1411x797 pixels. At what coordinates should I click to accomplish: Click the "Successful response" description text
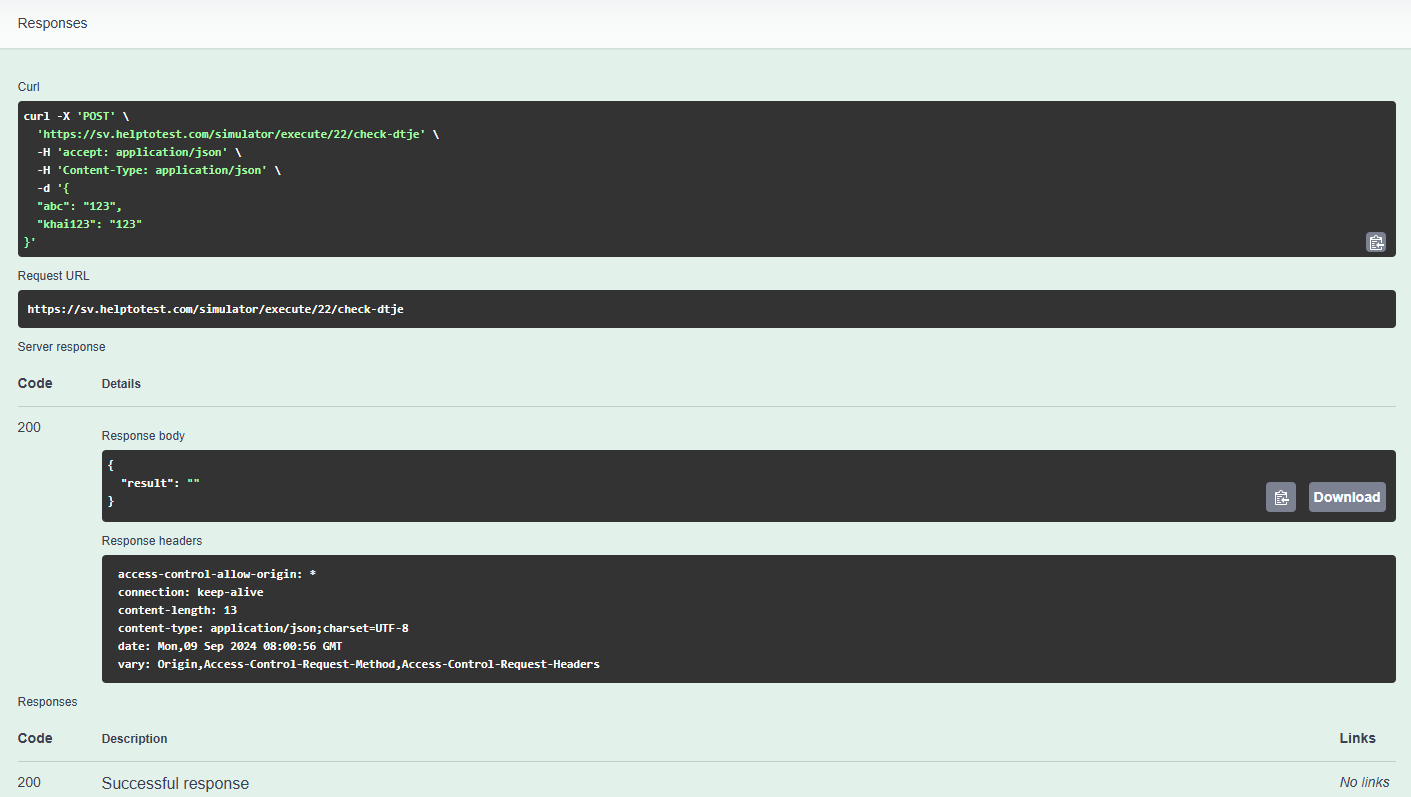[175, 783]
